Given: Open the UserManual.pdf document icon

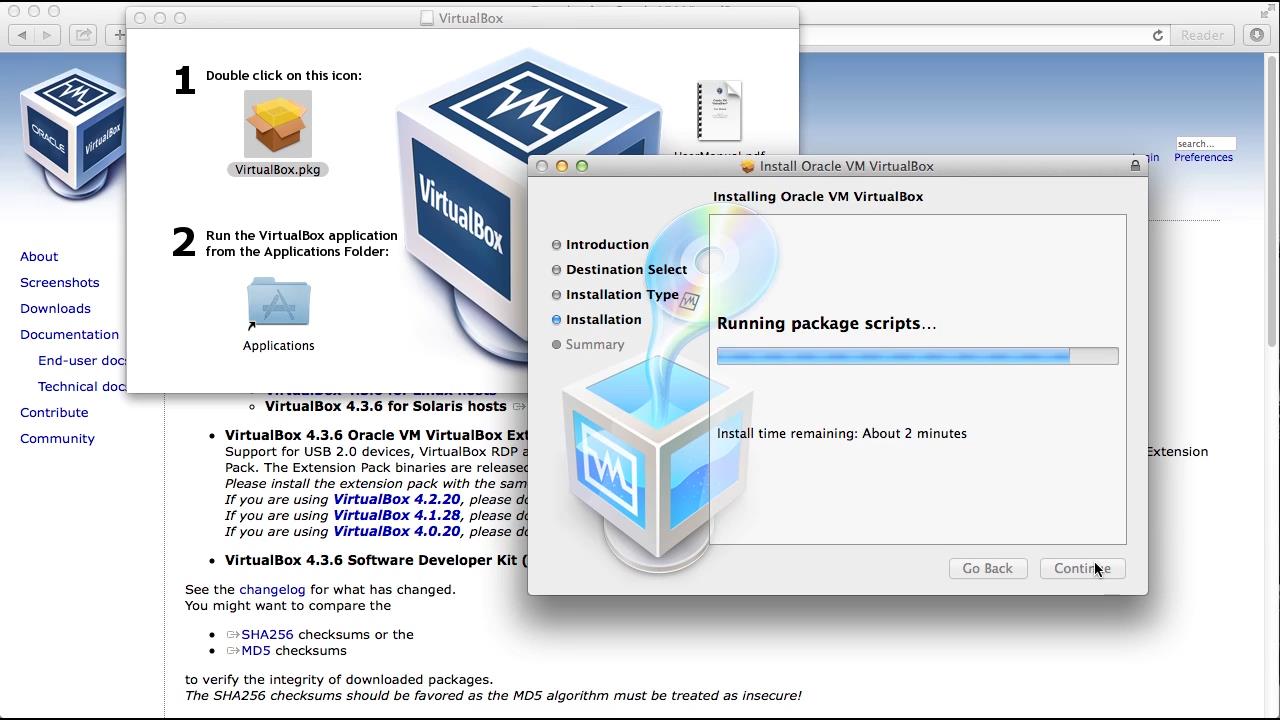Looking at the screenshot, I should tap(719, 111).
